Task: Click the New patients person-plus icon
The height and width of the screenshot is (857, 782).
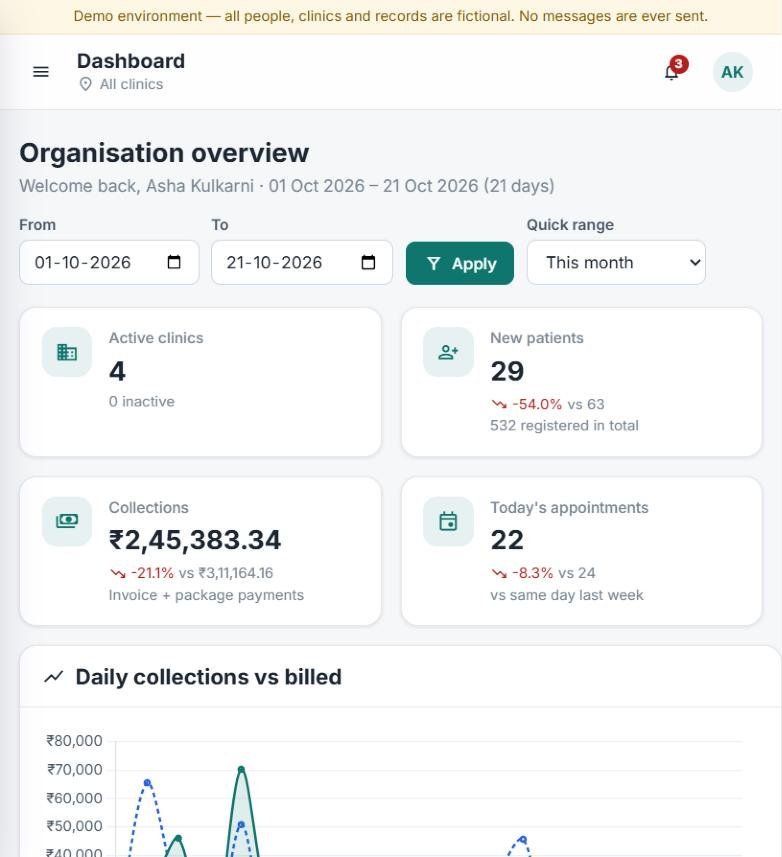Action: tap(448, 352)
